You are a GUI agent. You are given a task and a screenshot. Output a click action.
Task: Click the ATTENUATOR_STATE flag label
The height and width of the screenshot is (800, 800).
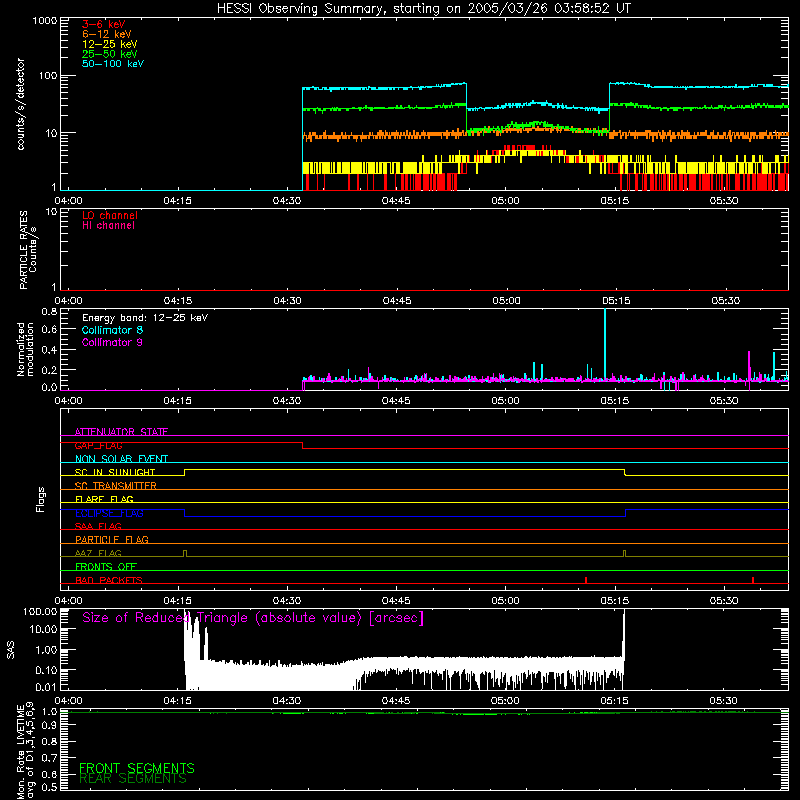click(x=121, y=432)
